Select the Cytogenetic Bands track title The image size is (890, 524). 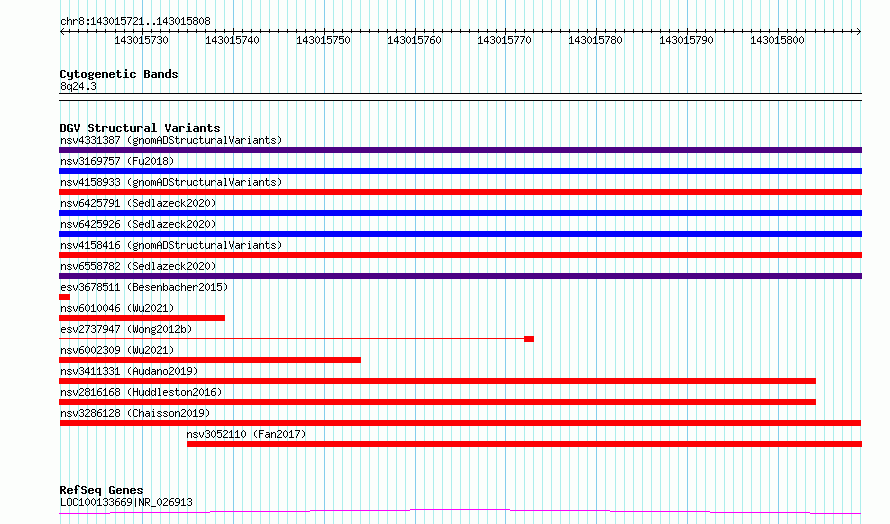click(x=119, y=74)
